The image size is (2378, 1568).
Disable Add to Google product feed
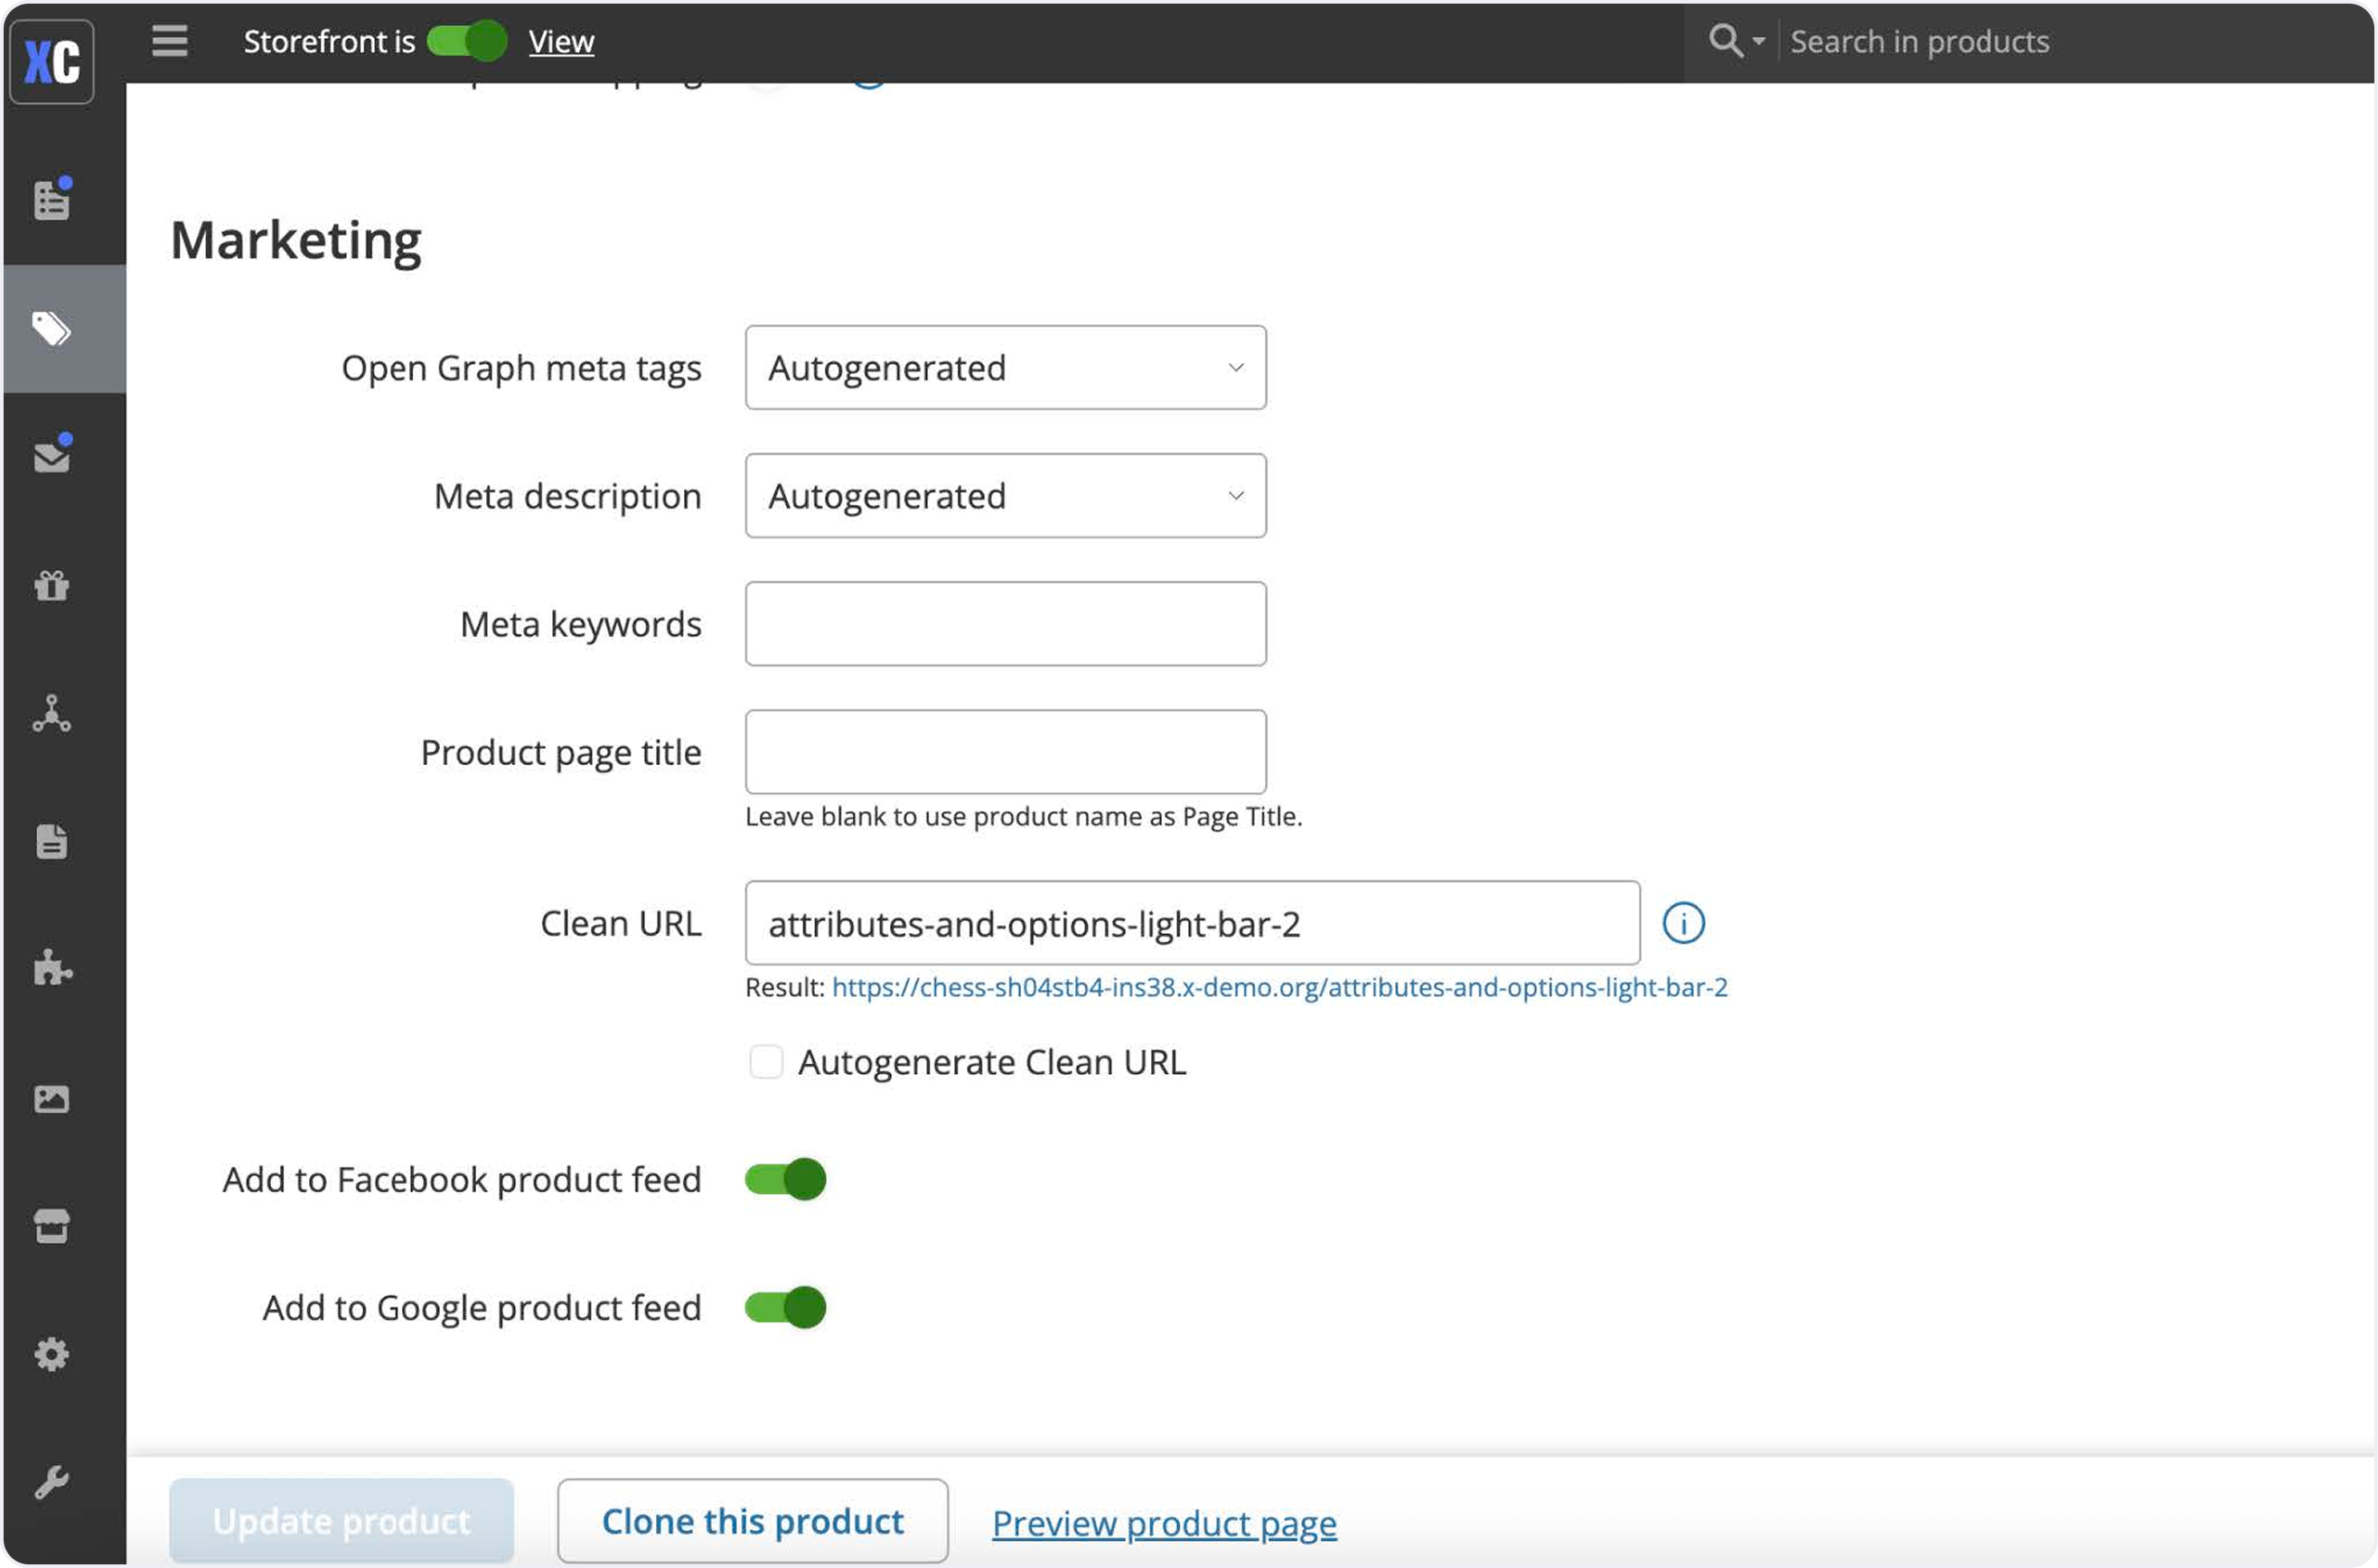coord(785,1307)
